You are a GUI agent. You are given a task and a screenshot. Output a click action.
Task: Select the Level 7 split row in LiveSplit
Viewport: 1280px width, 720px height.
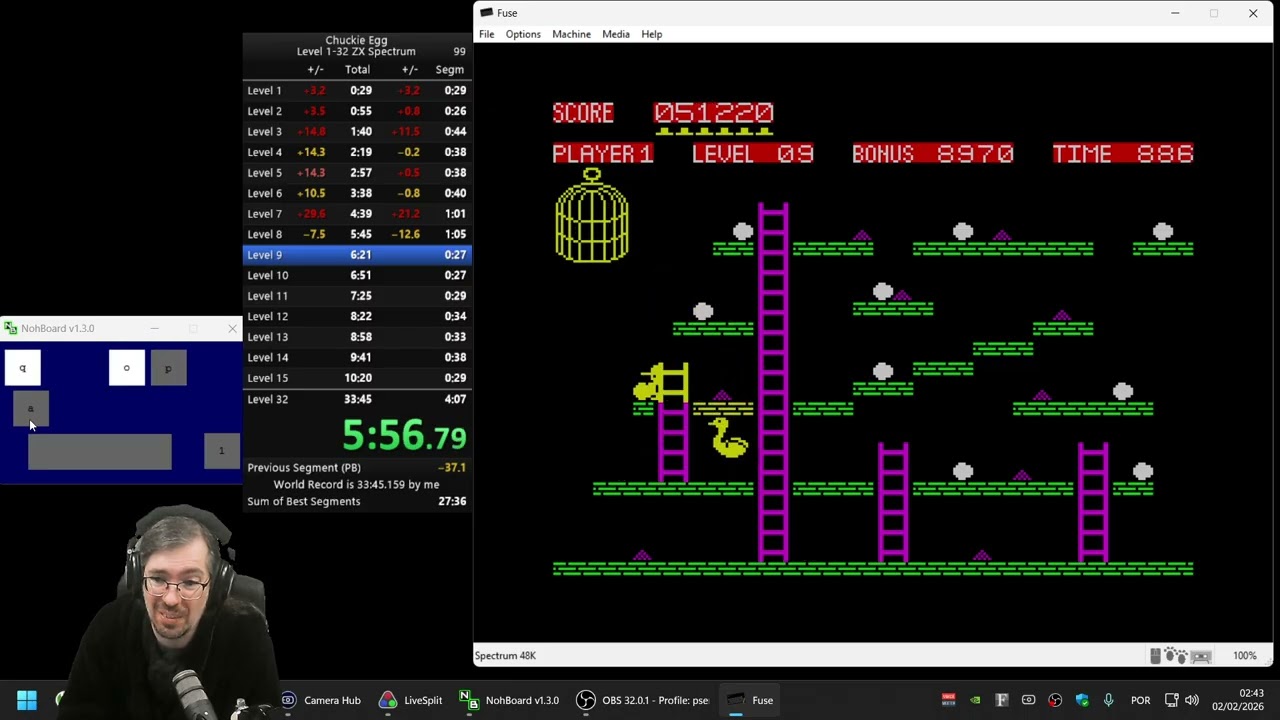pos(357,213)
